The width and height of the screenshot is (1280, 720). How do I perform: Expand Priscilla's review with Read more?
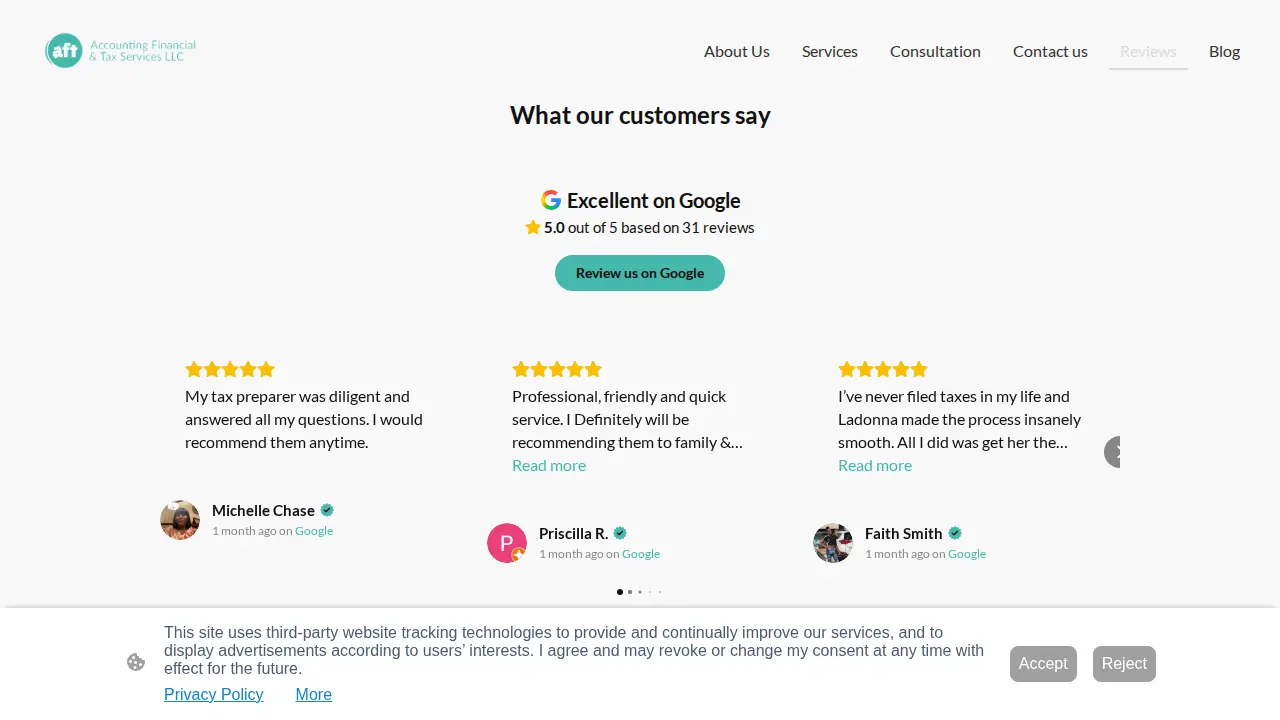tap(549, 465)
